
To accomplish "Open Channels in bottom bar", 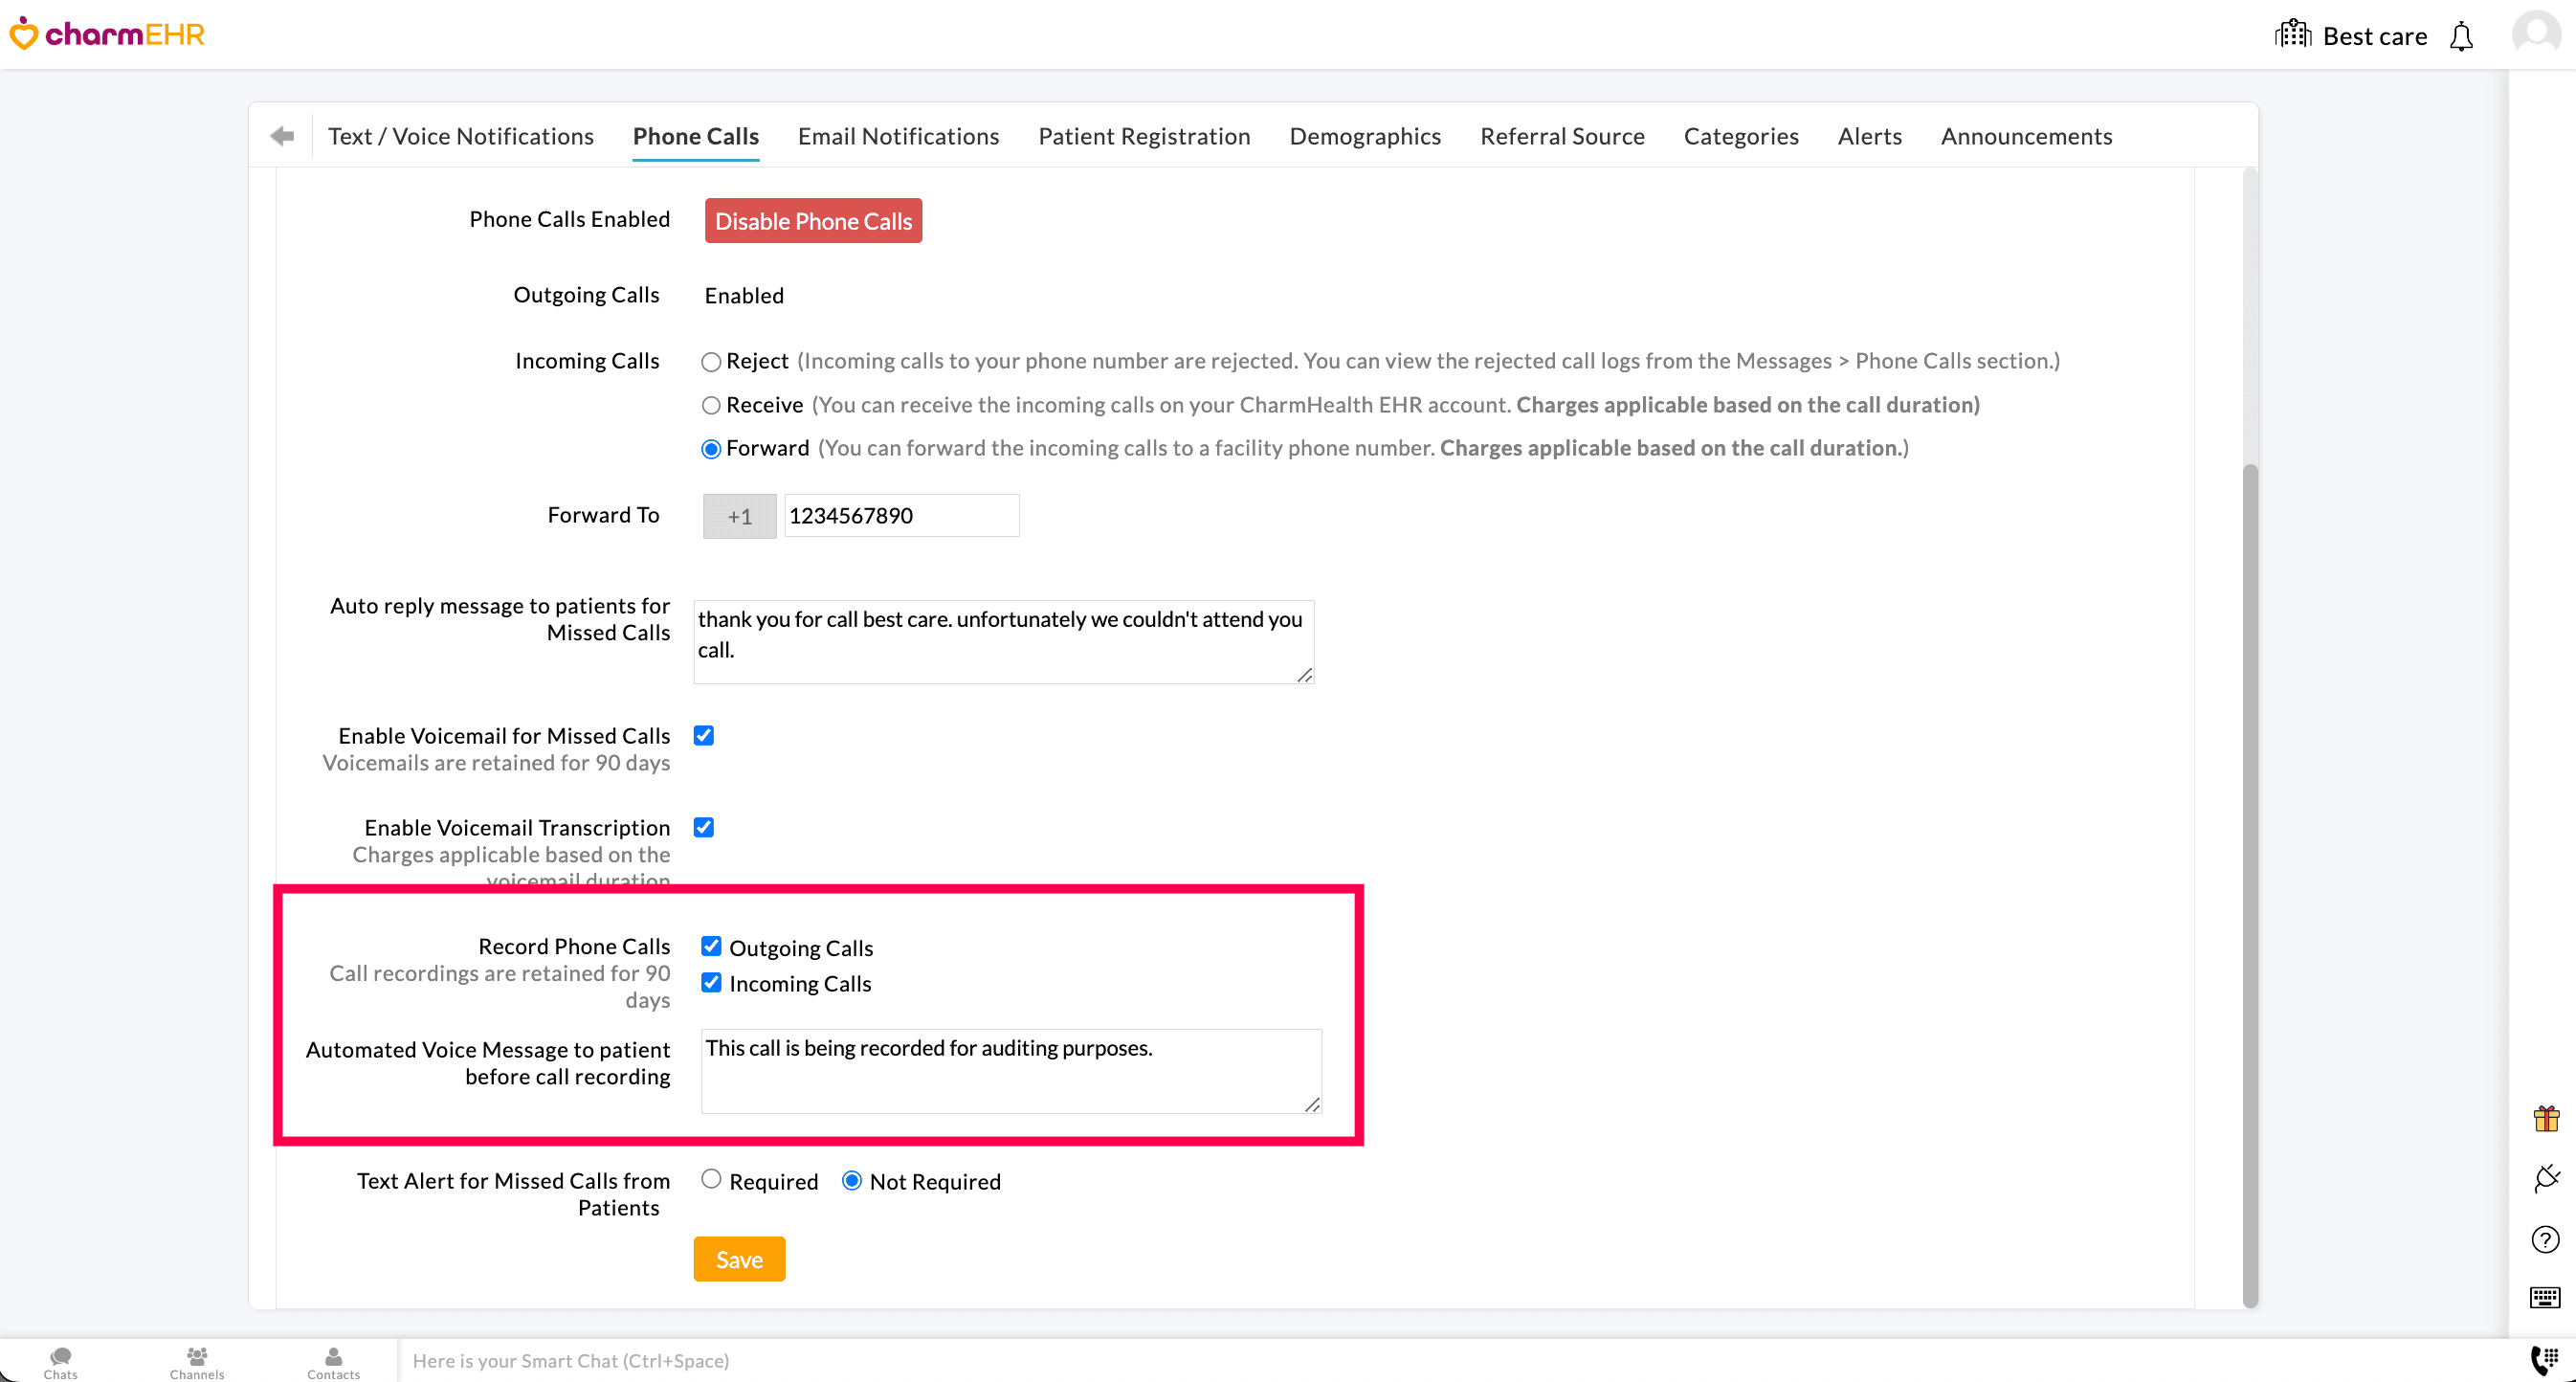I will click(x=197, y=1361).
